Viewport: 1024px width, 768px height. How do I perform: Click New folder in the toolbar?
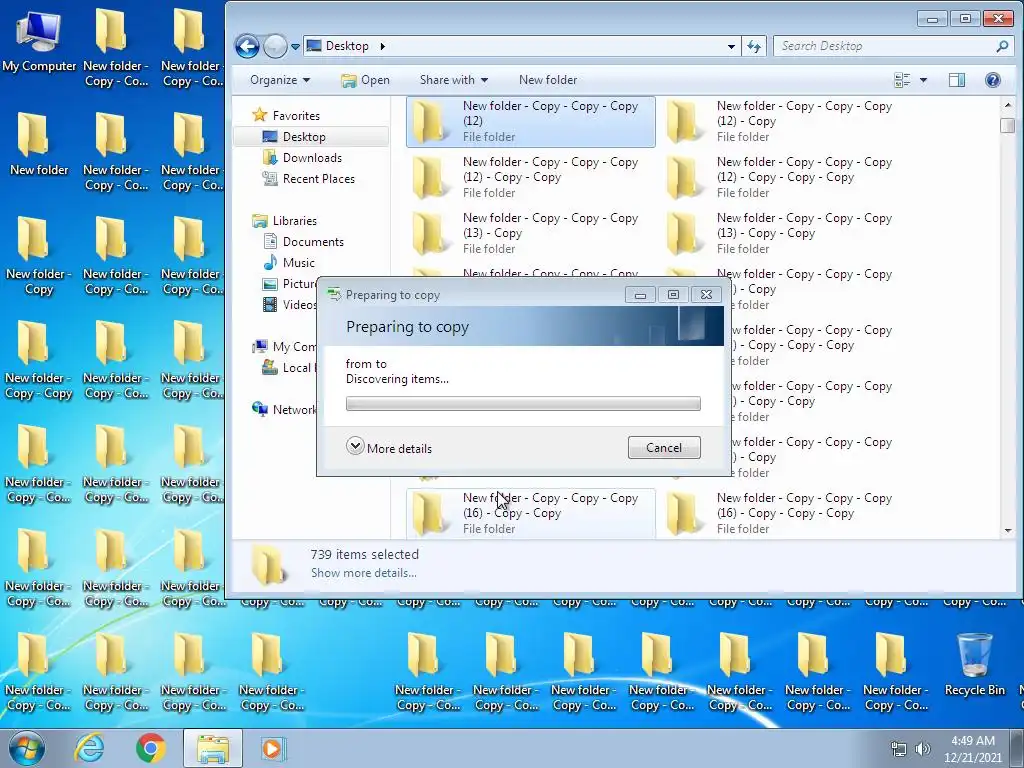pos(548,80)
